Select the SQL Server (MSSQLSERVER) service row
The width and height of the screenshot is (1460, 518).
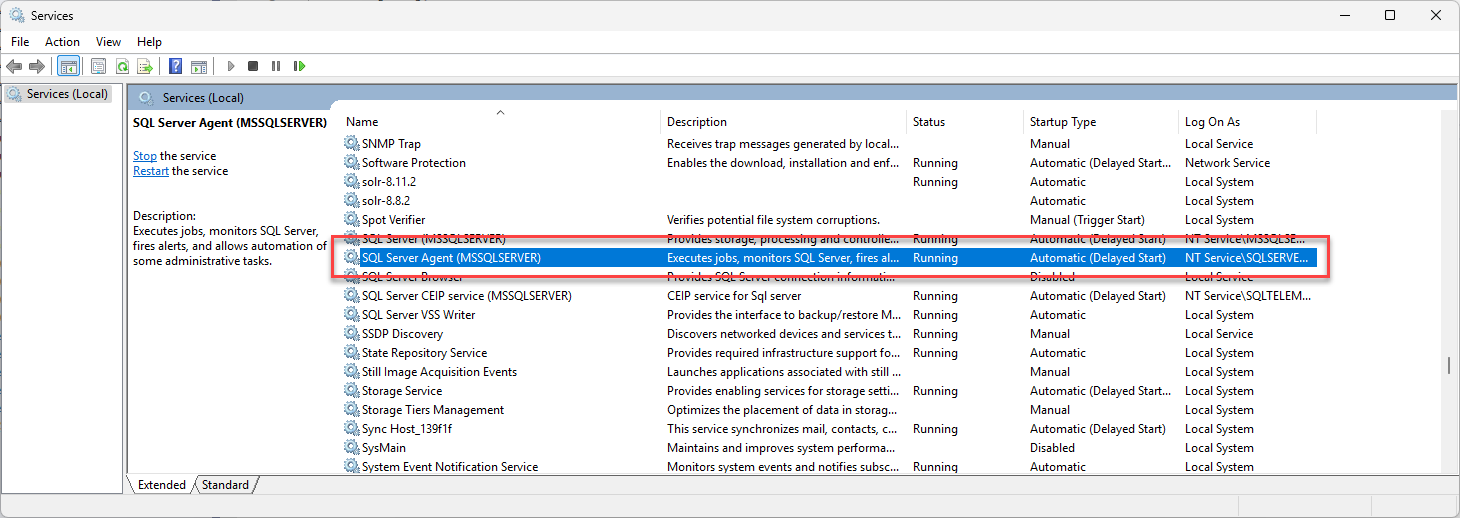tap(830, 239)
